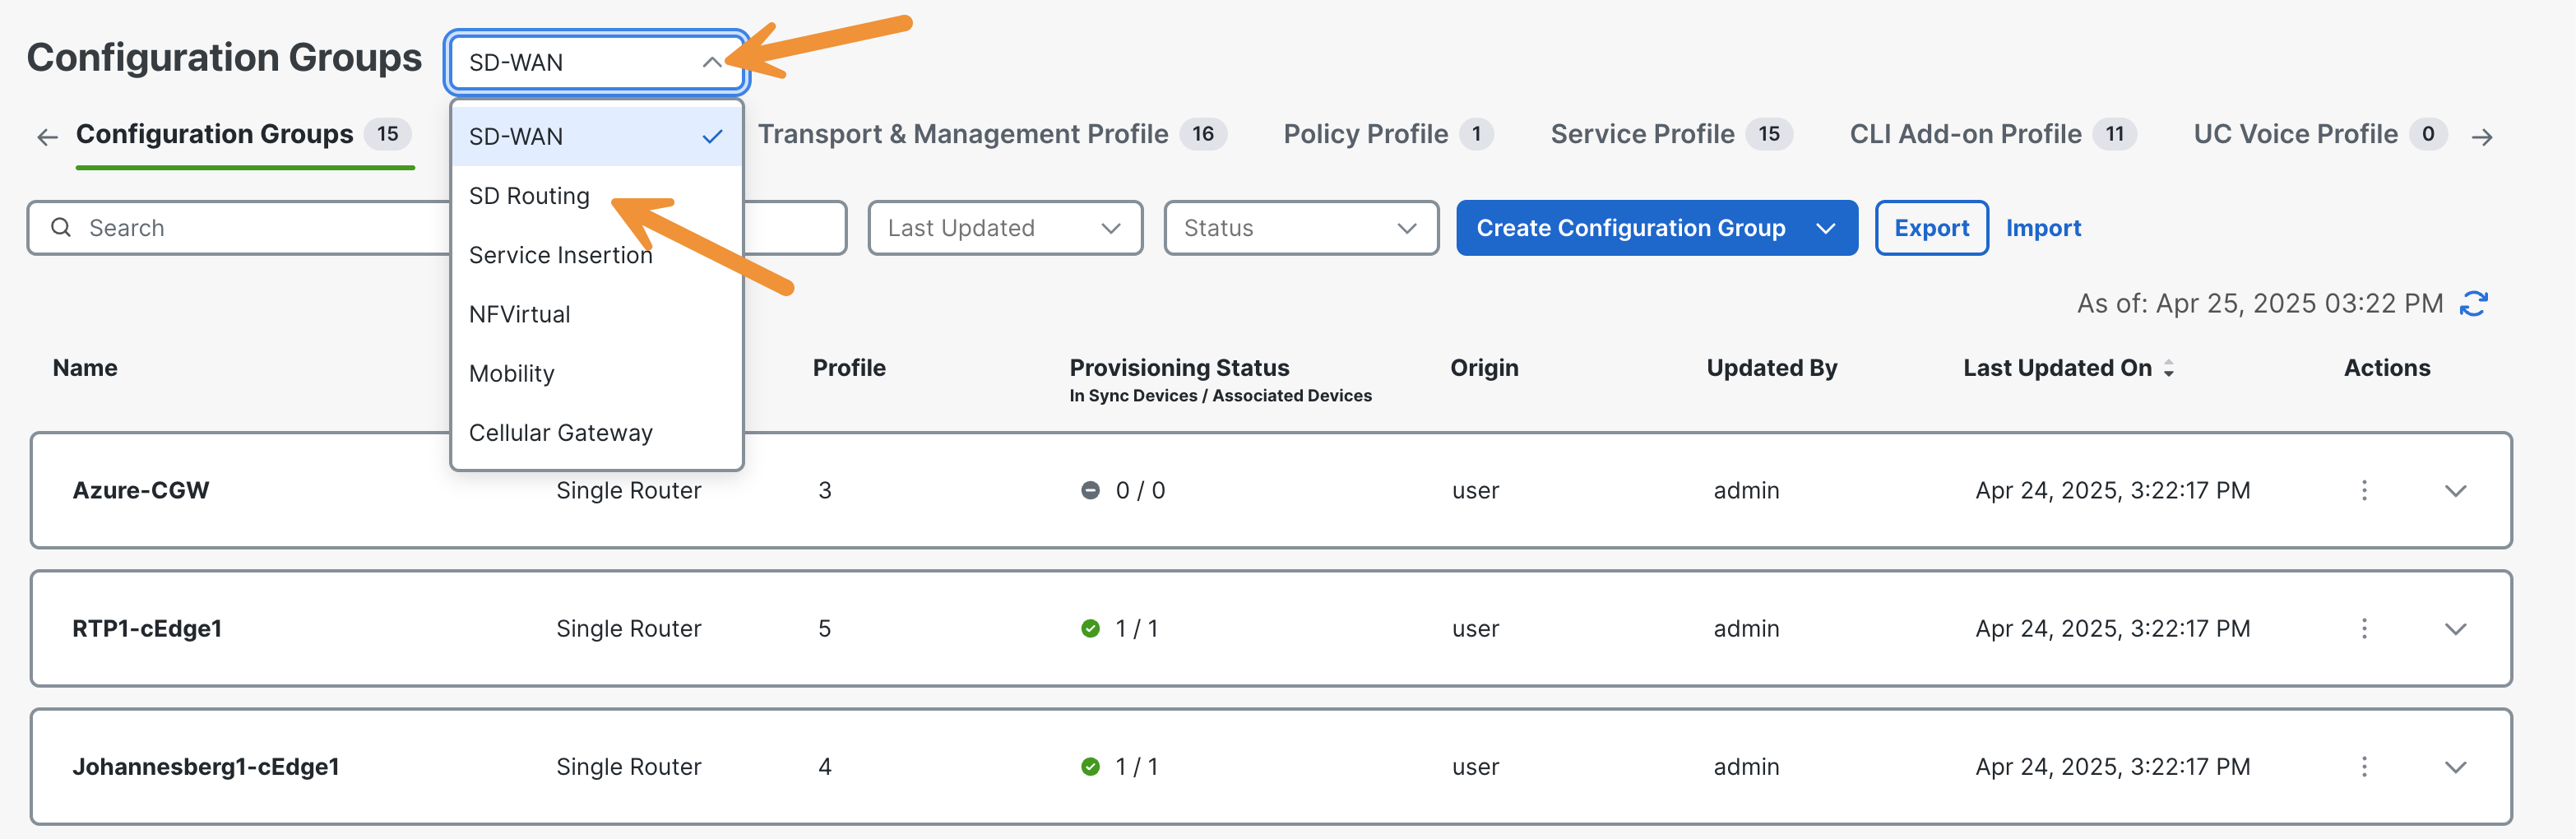This screenshot has width=2576, height=839.
Task: Switch to Configuration Groups tab
Action: (244, 134)
